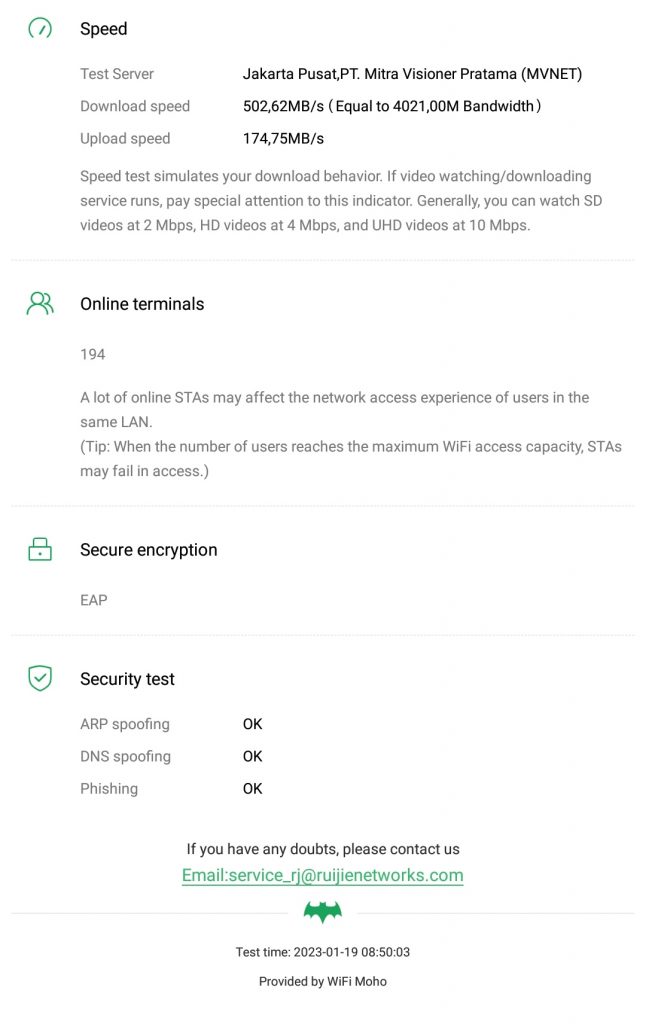
Task: Select the Jakarta Pusat test server text
Action: tap(412, 74)
